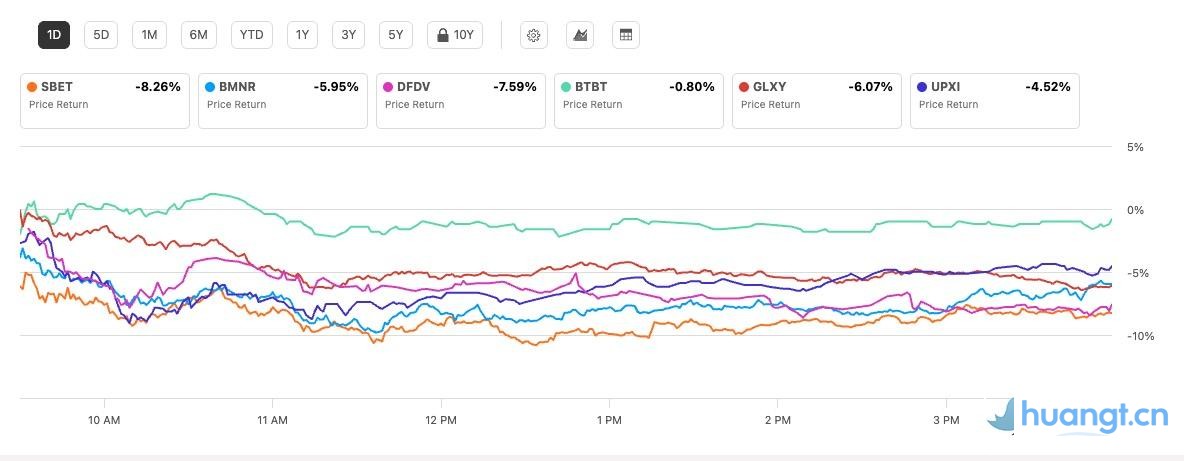1184x461 pixels.
Task: Open the data table view icon
Action: pos(626,35)
